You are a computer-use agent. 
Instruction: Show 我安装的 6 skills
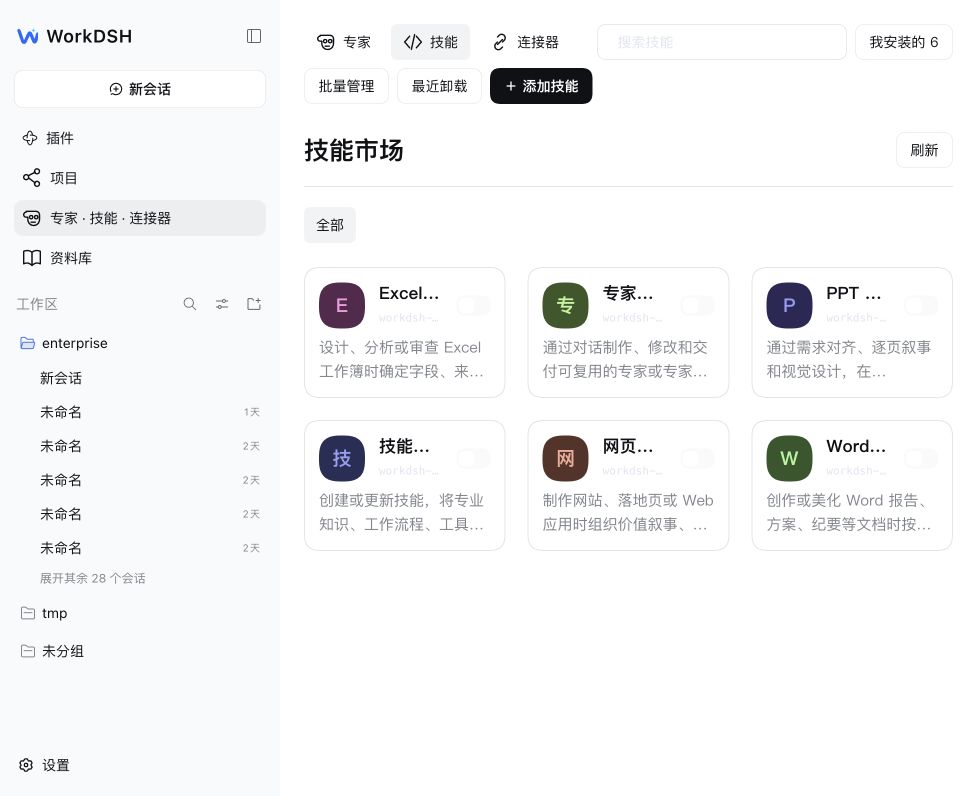click(x=903, y=42)
